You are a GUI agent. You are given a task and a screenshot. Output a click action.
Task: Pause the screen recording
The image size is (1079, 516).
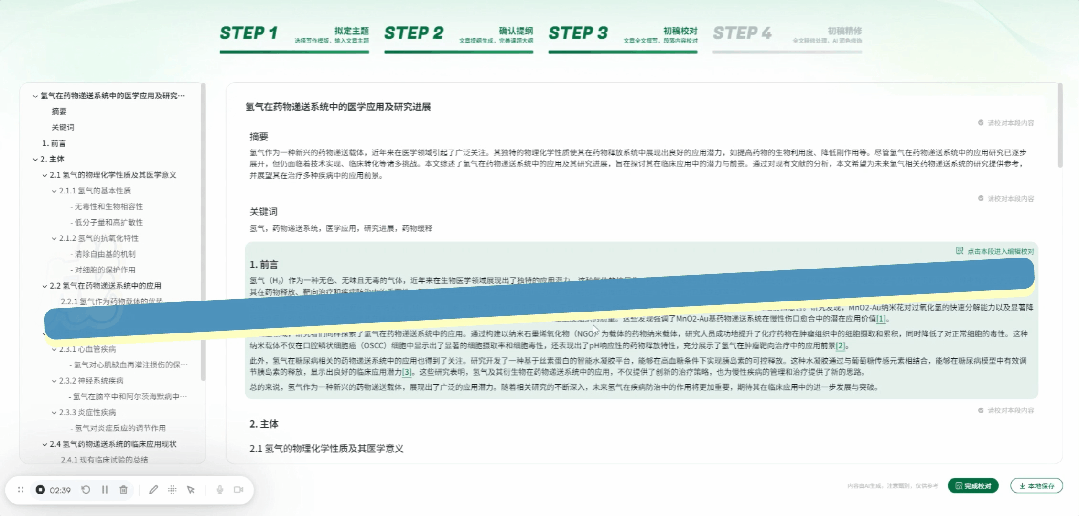pyautogui.click(x=105, y=490)
